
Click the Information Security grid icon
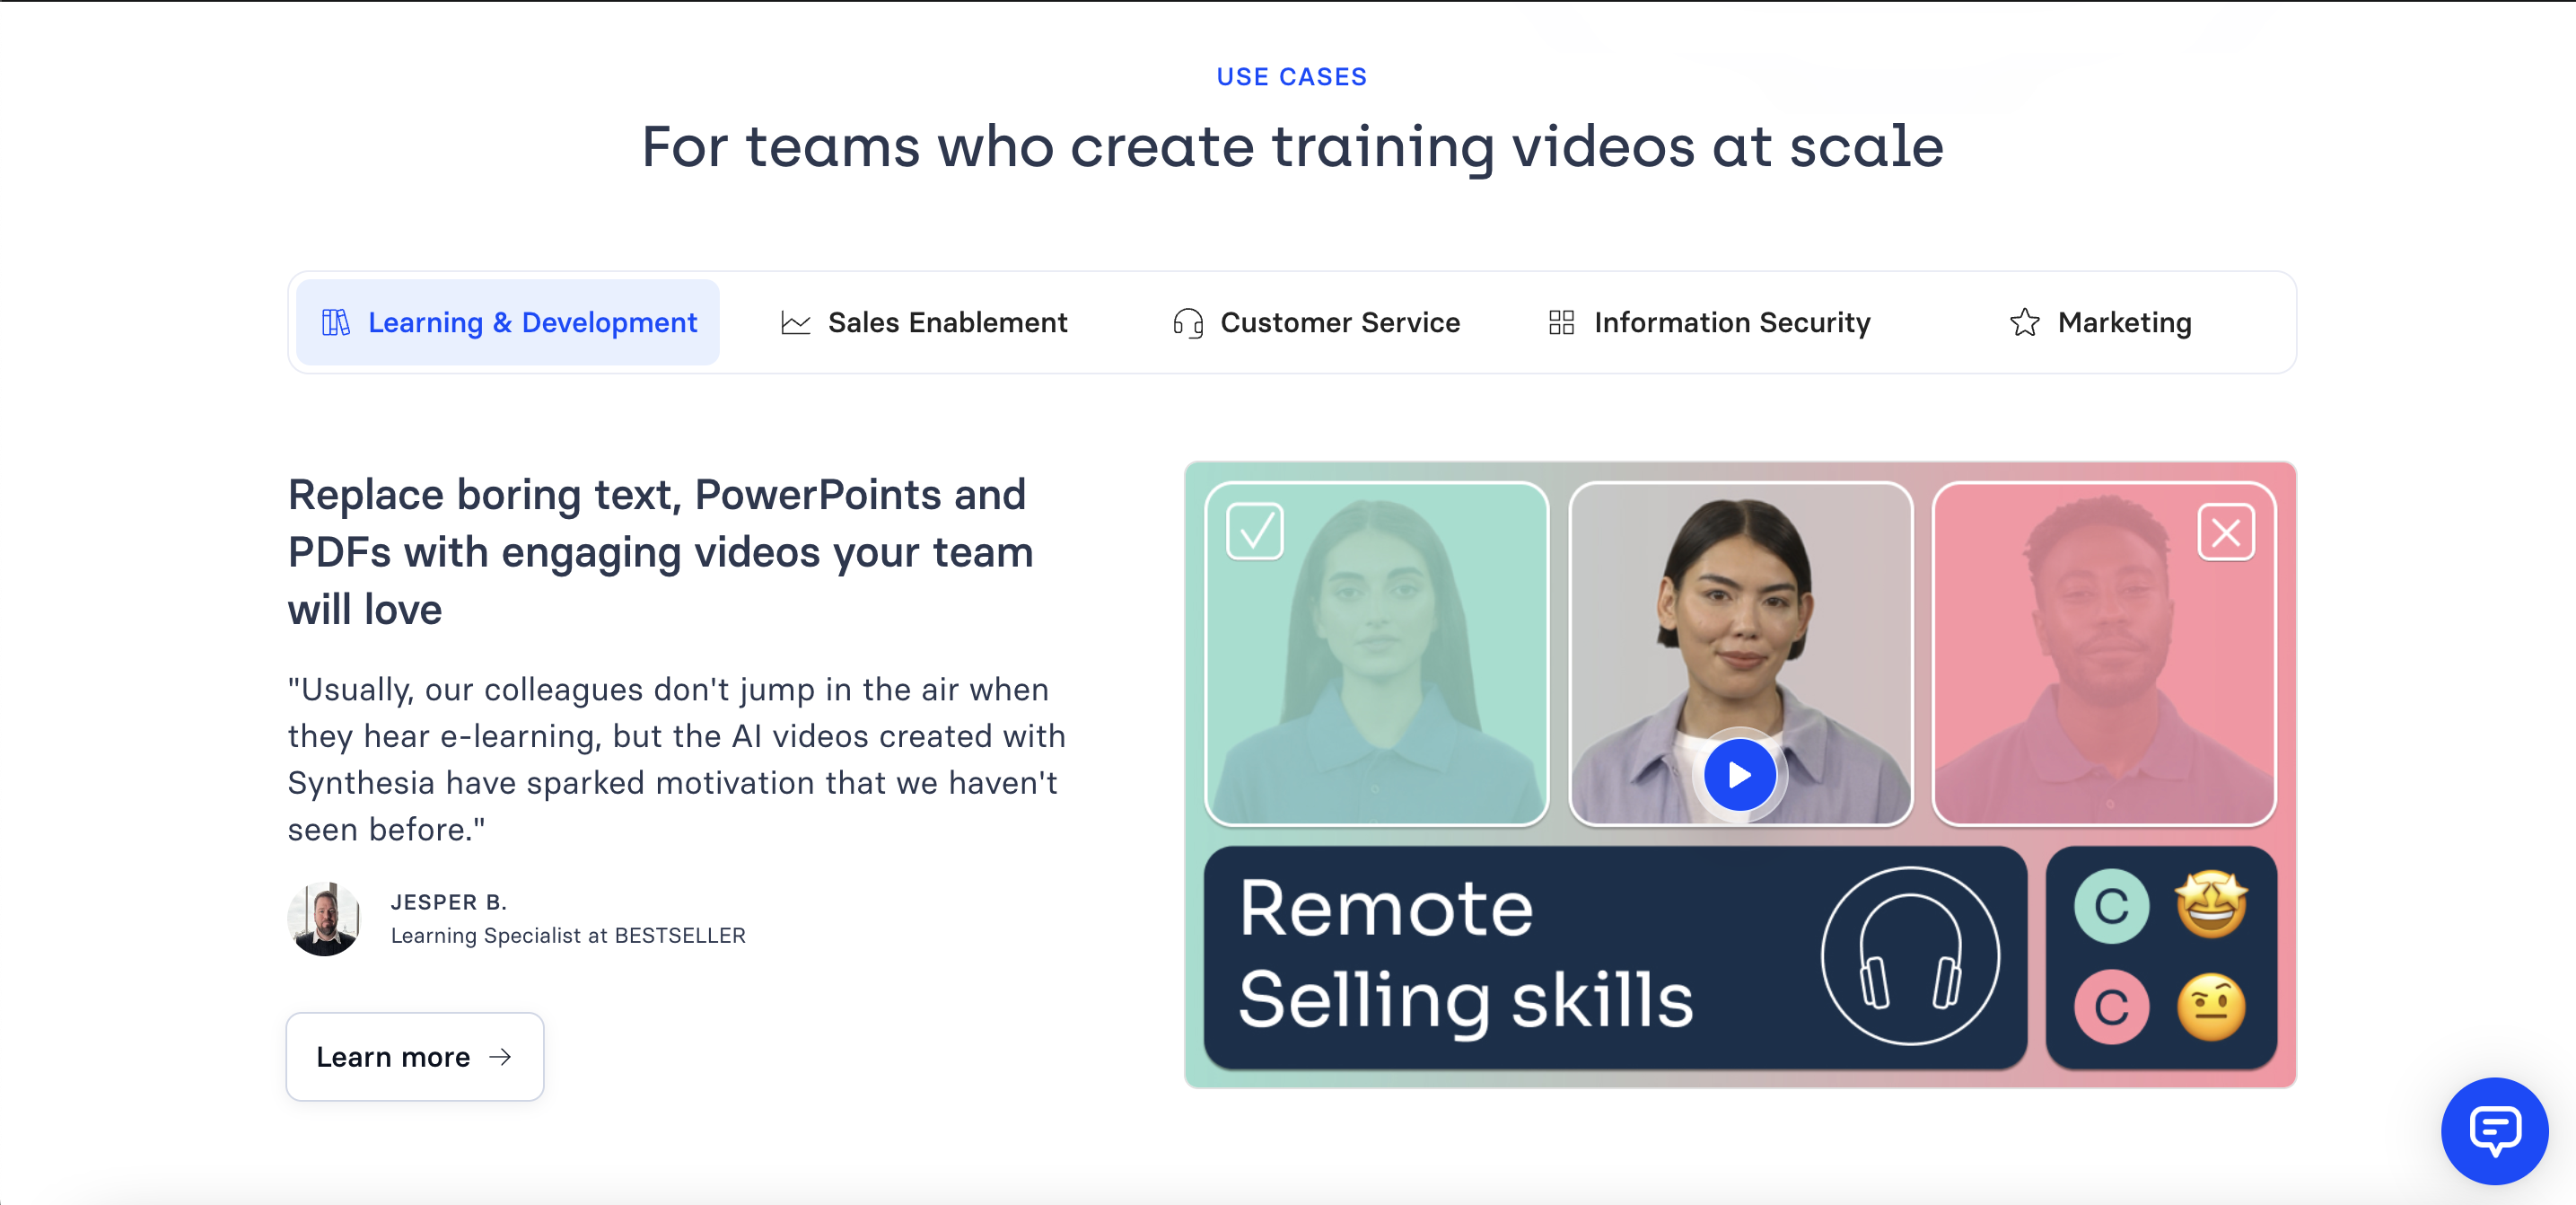coord(1557,322)
